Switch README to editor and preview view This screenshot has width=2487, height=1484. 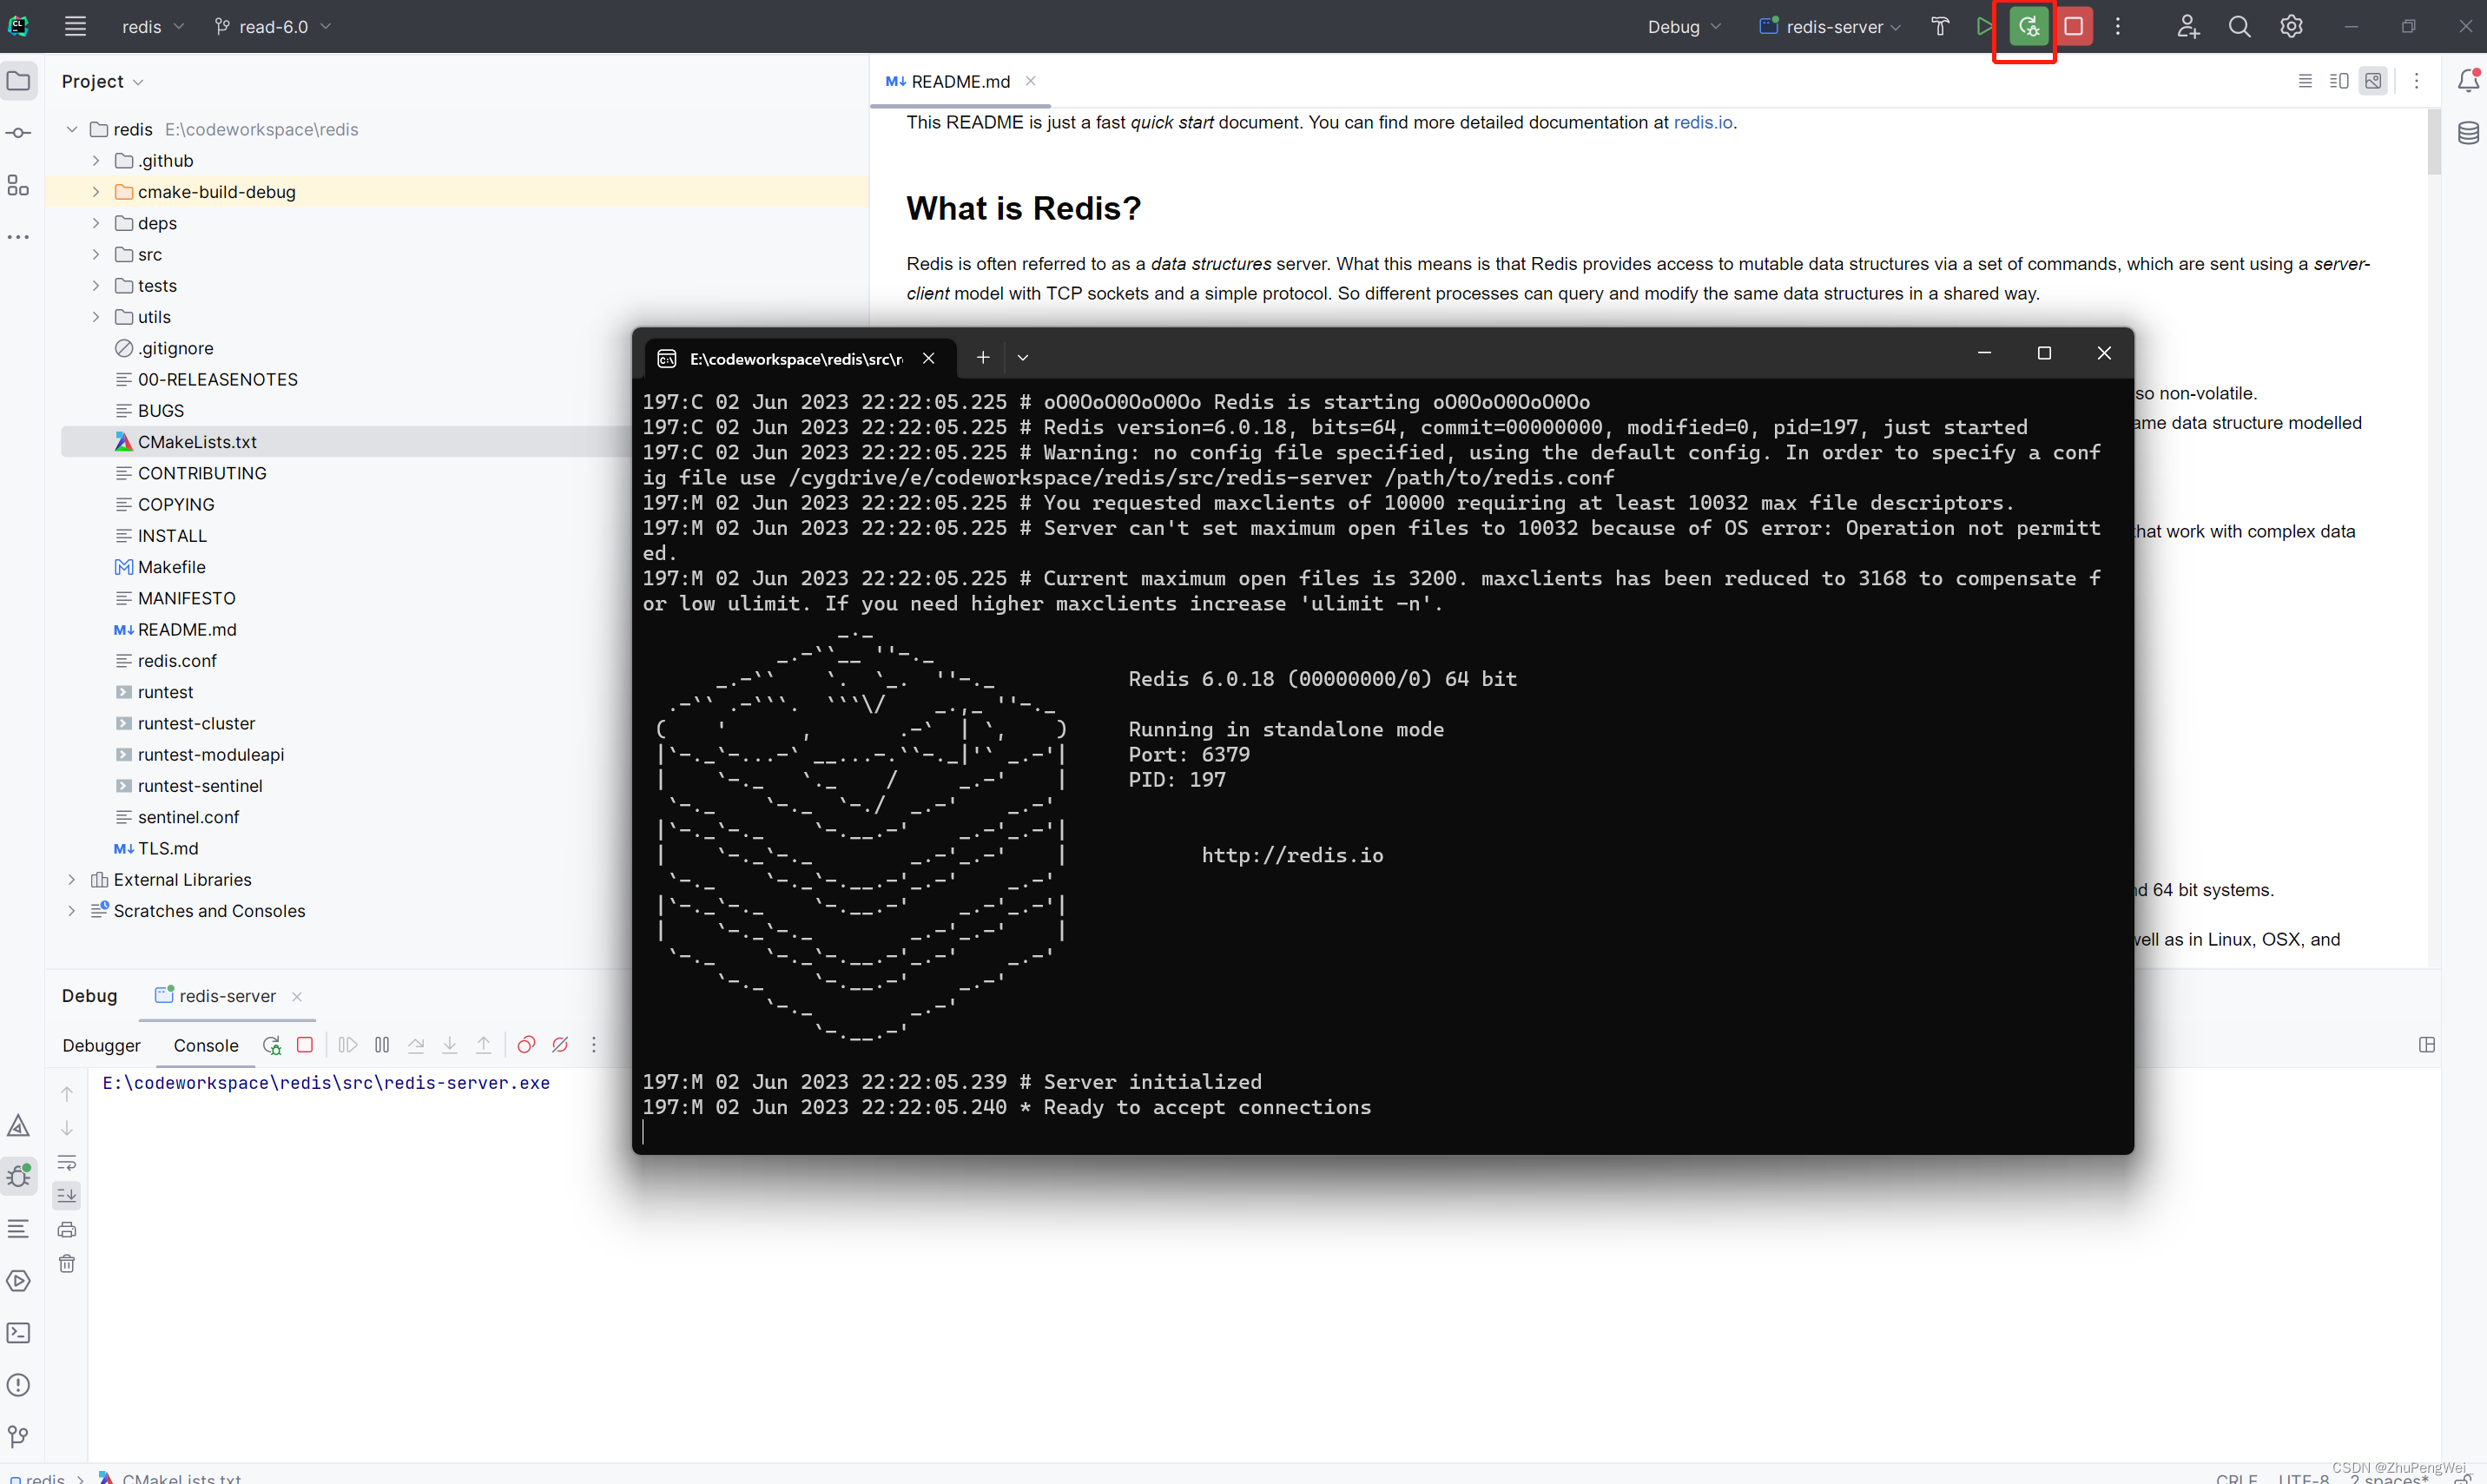tap(2339, 81)
